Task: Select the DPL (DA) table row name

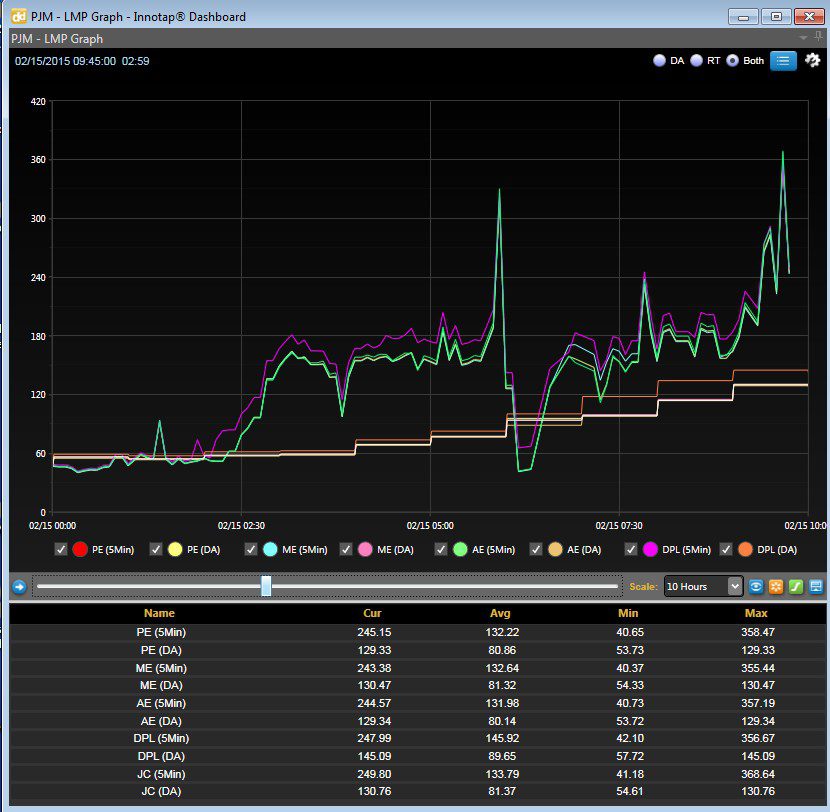Action: pyautogui.click(x=161, y=756)
